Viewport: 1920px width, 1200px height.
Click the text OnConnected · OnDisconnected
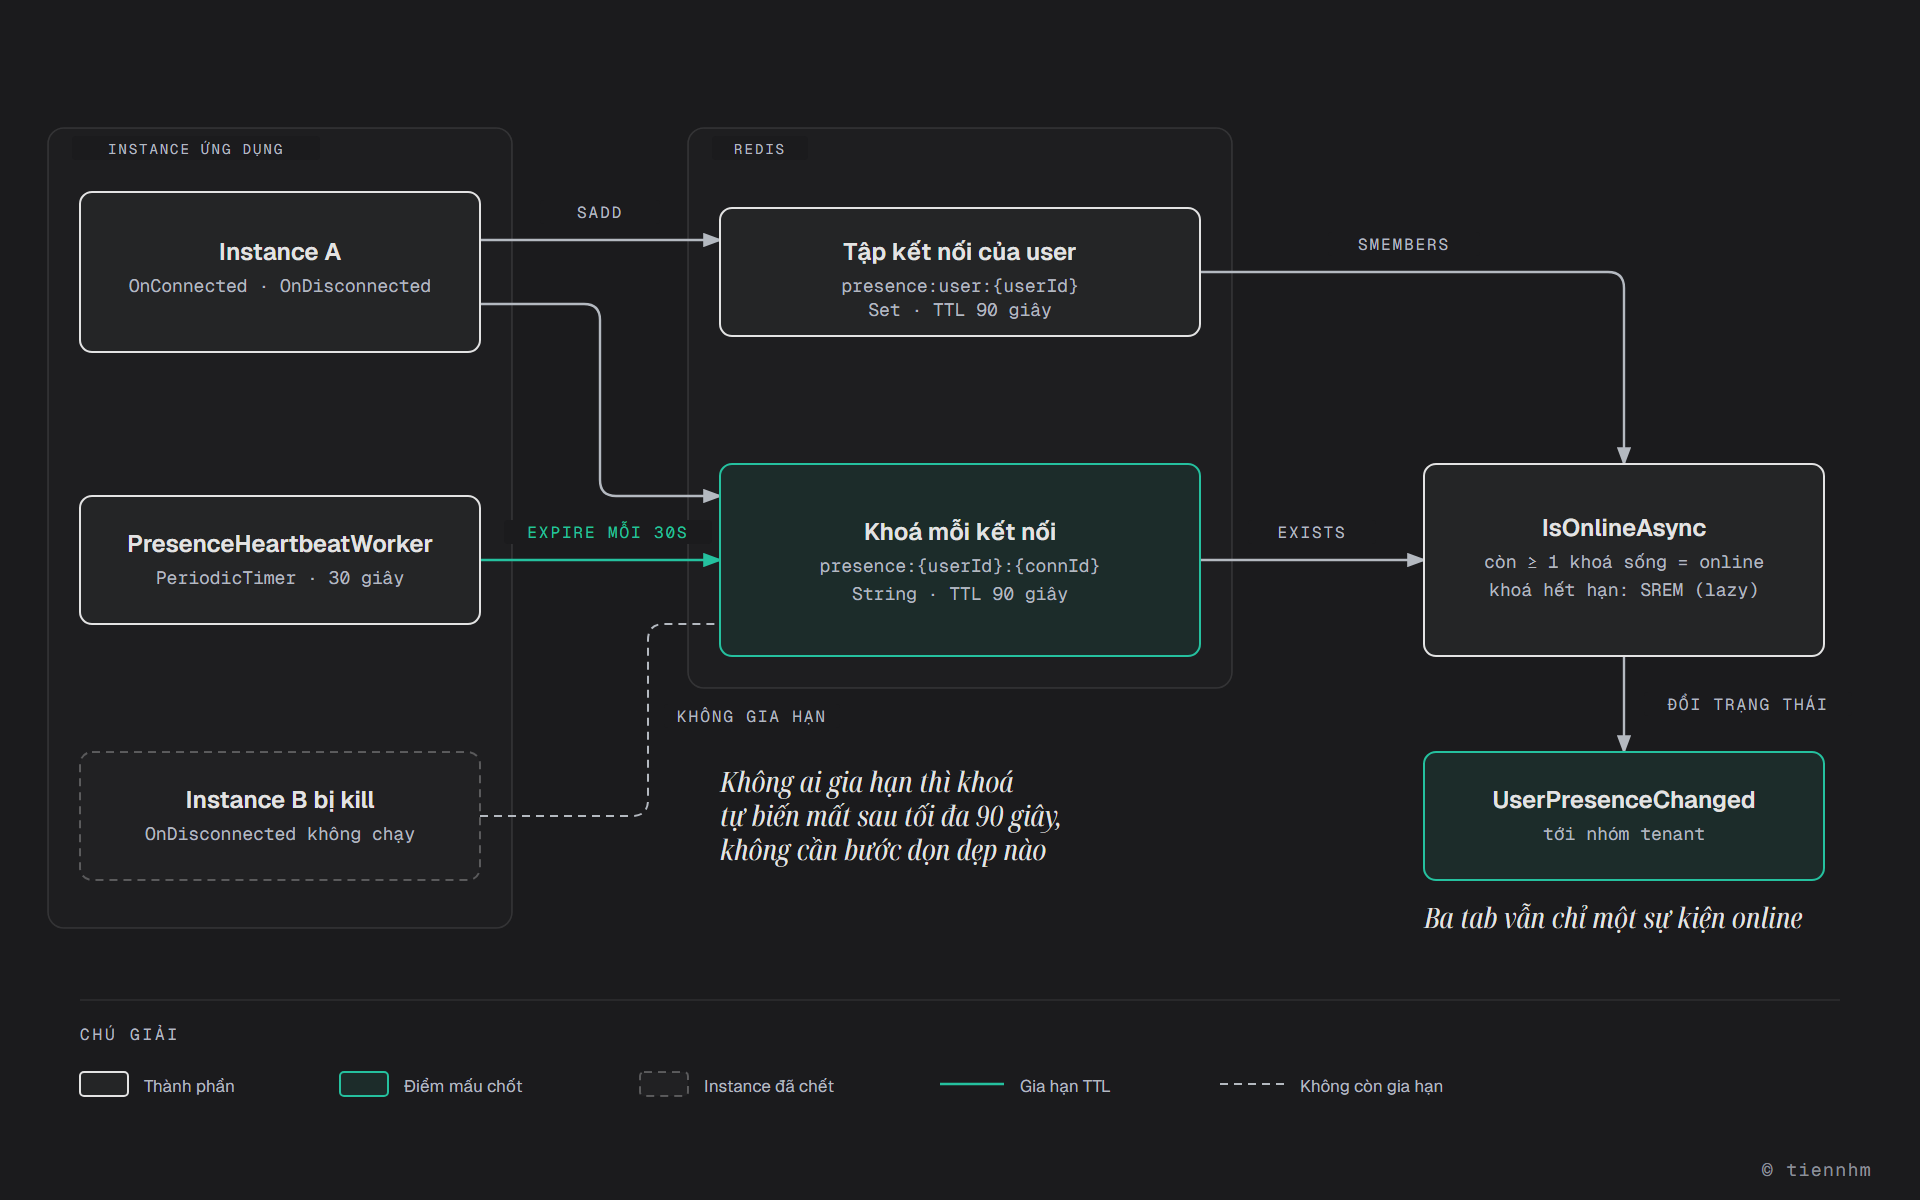pos(280,286)
